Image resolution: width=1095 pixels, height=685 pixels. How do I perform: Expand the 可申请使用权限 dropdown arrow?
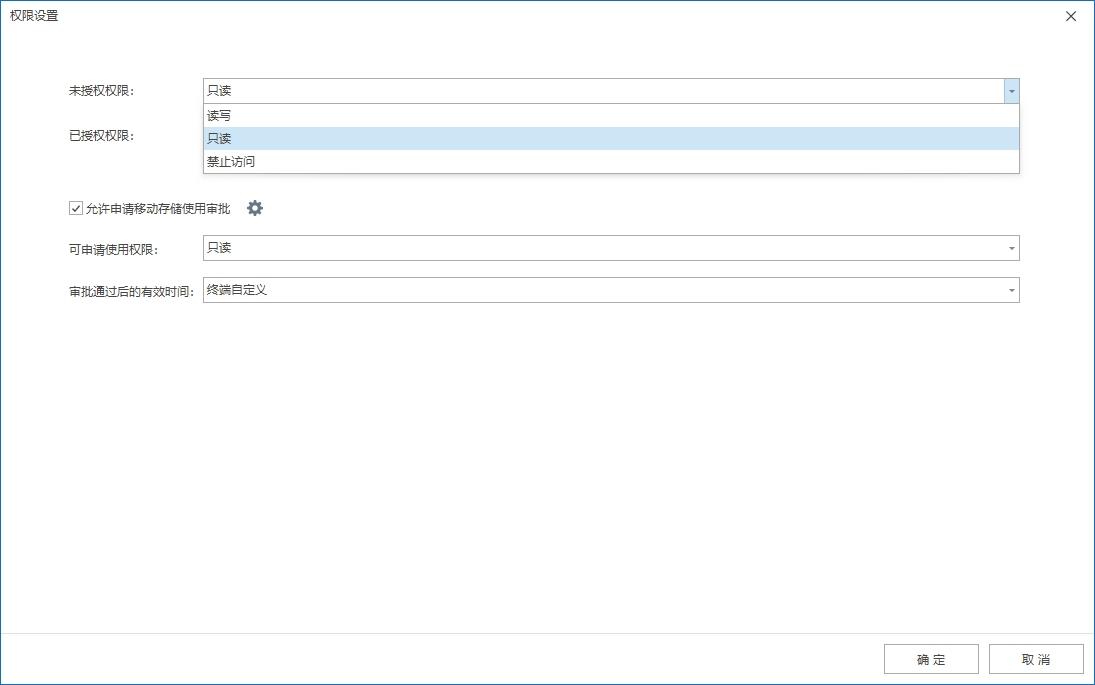(1011, 248)
